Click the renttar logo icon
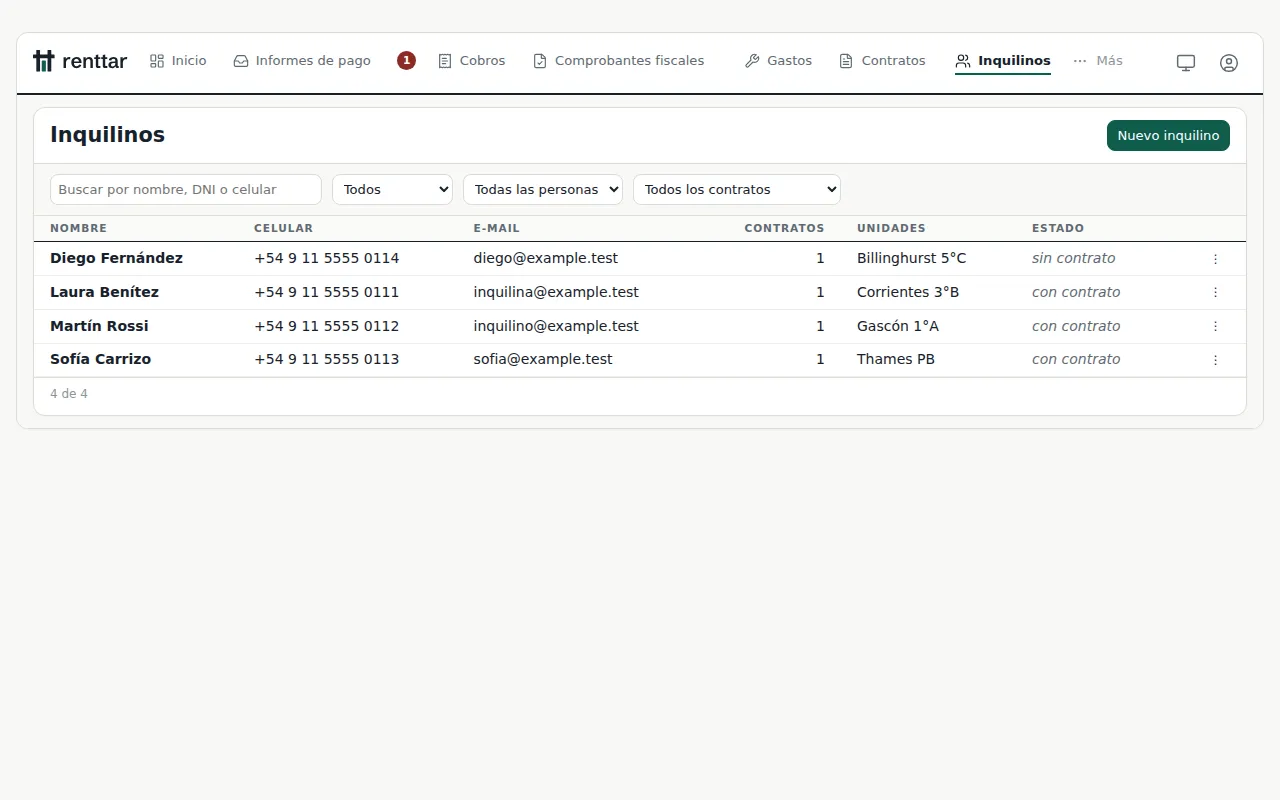Screen dimensions: 1280x800 coord(43,61)
